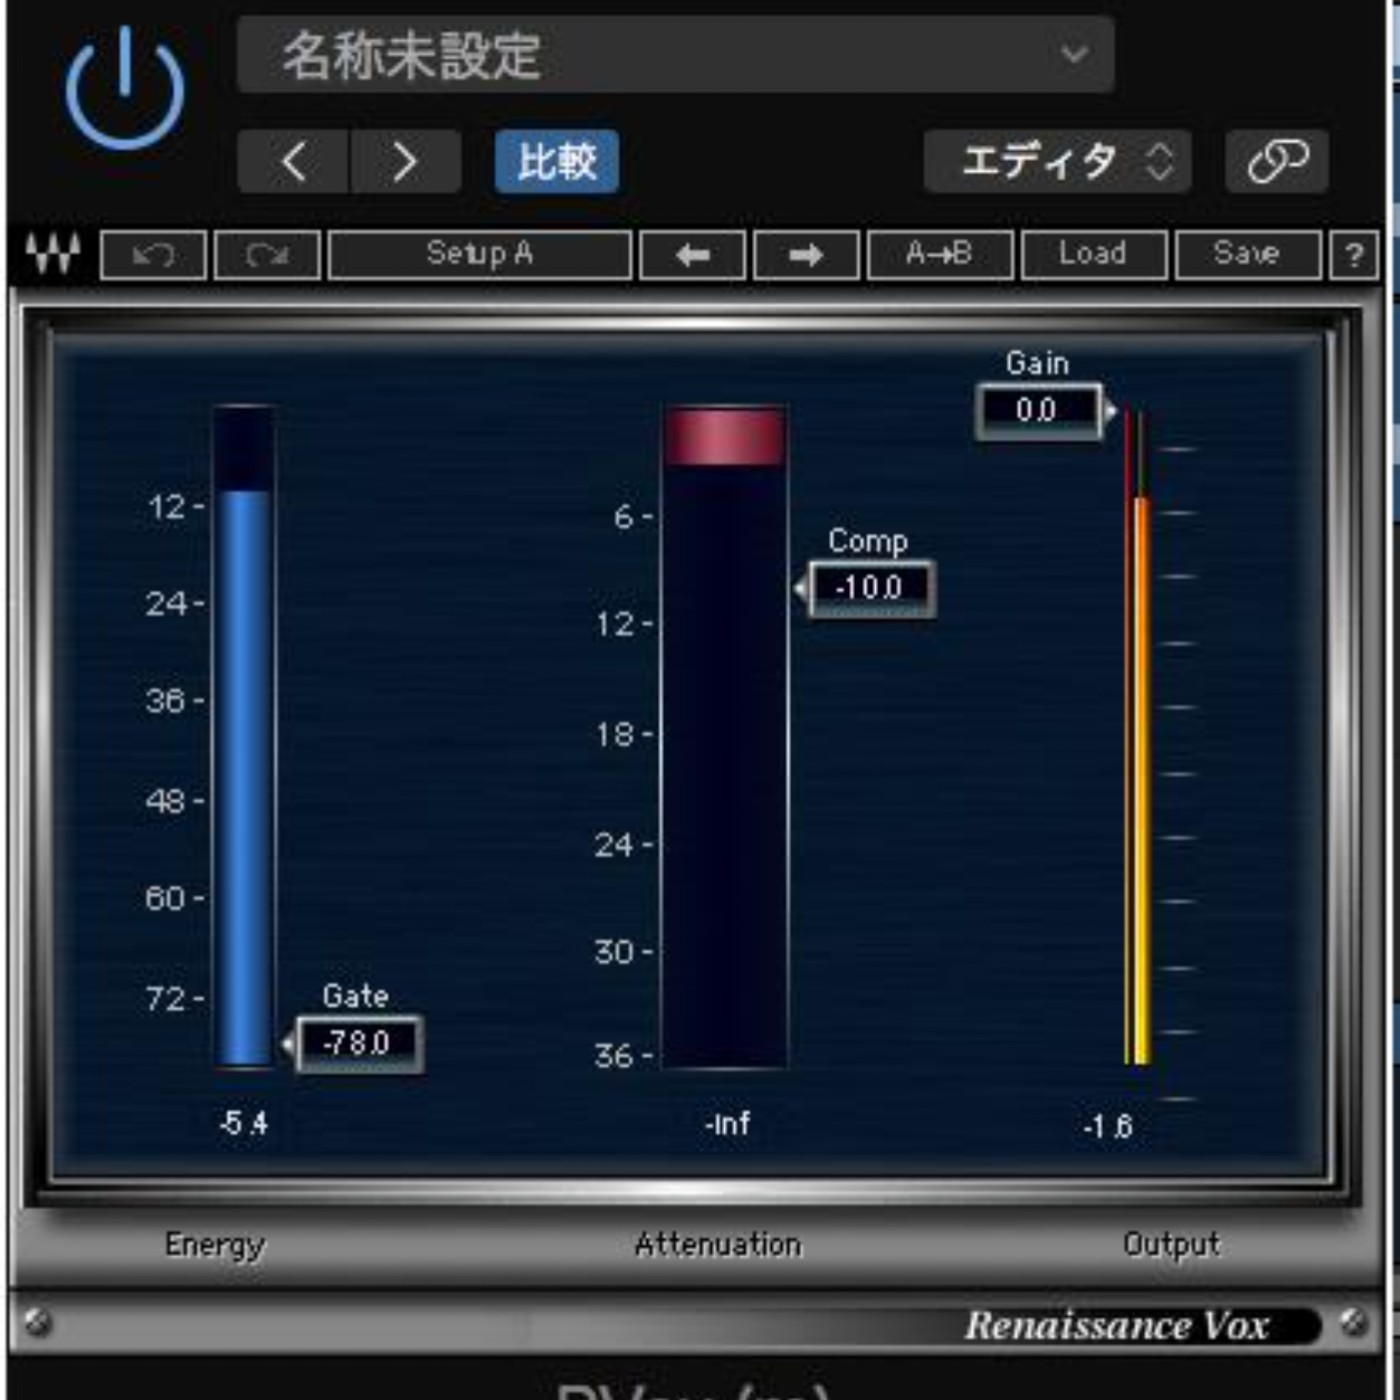This screenshot has width=1400, height=1400.
Task: Click the Comp threshold value field -10.0
Action: click(871, 588)
